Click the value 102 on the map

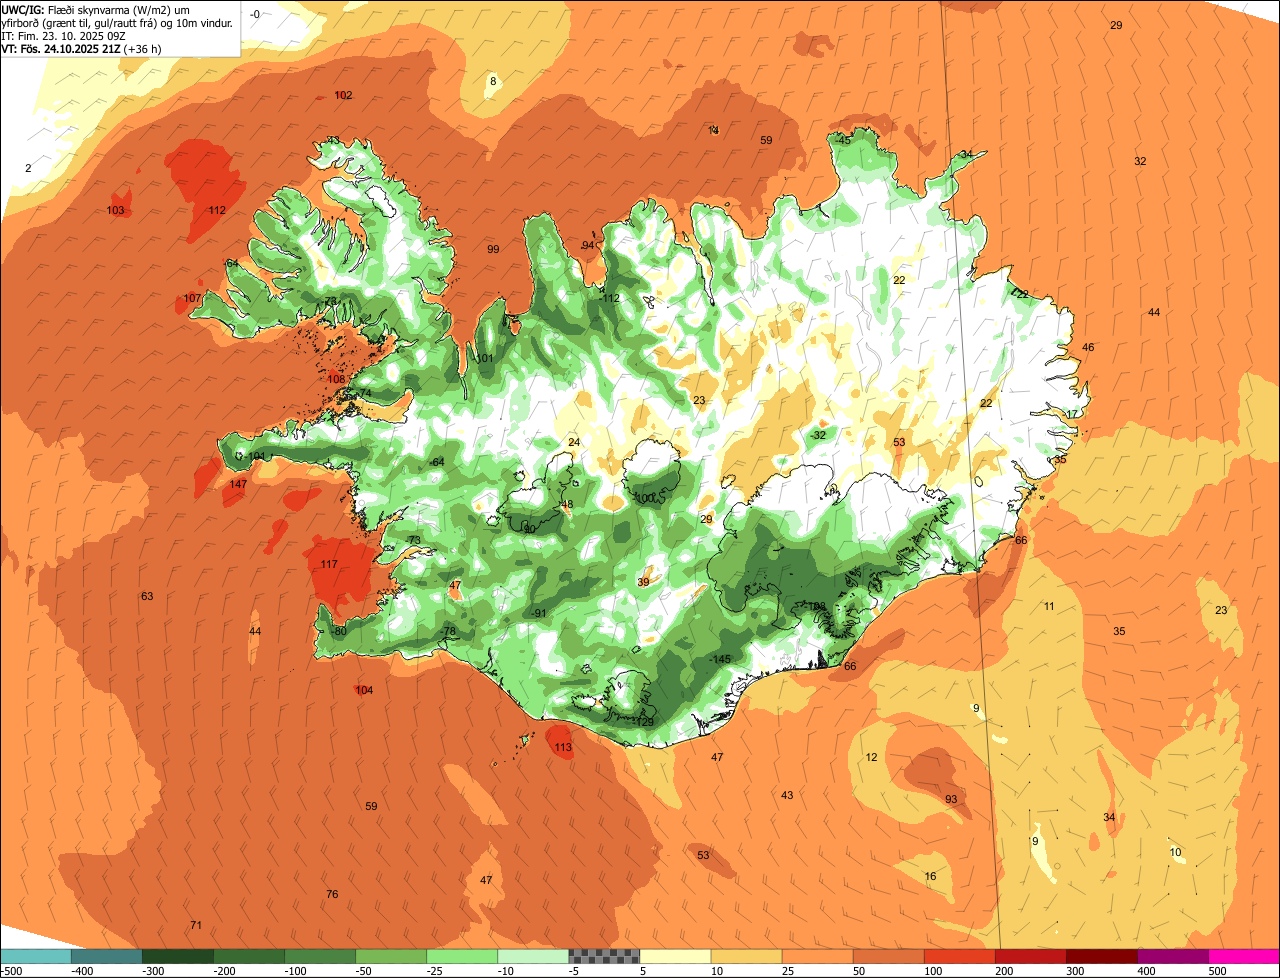(343, 95)
